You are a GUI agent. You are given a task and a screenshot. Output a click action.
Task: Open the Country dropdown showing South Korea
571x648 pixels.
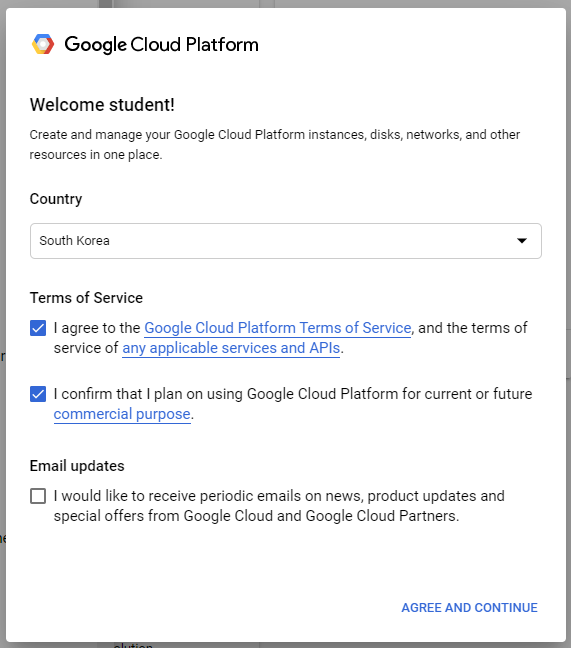(x=286, y=241)
